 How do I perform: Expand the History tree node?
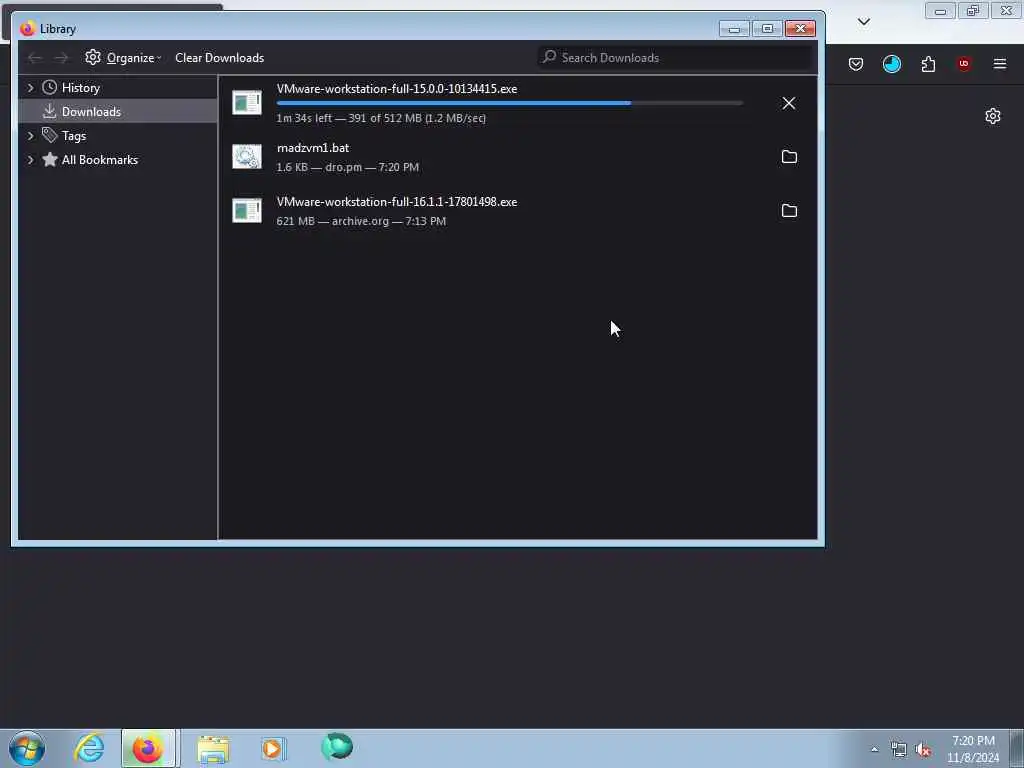(x=30, y=88)
